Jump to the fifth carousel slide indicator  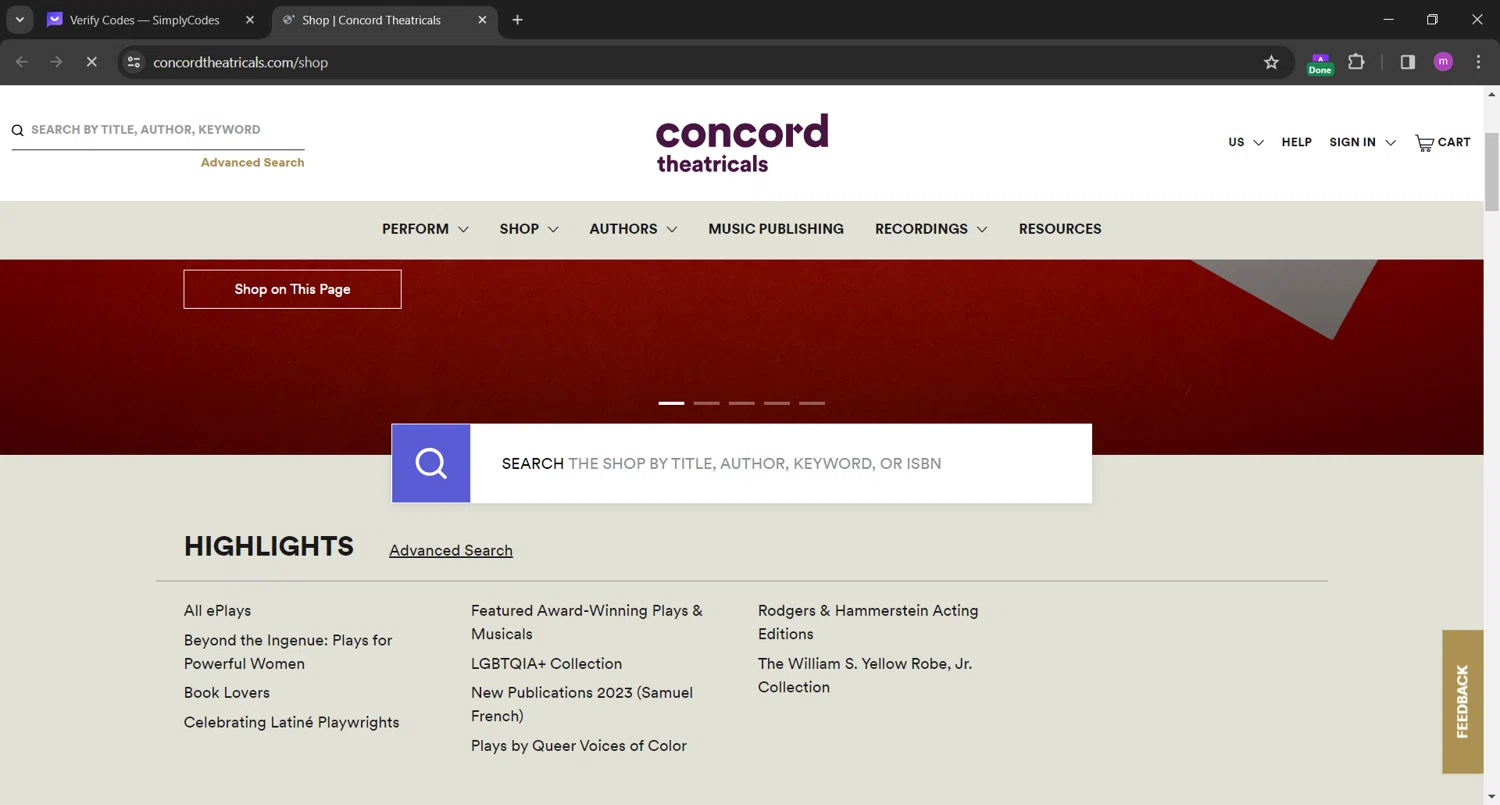812,403
